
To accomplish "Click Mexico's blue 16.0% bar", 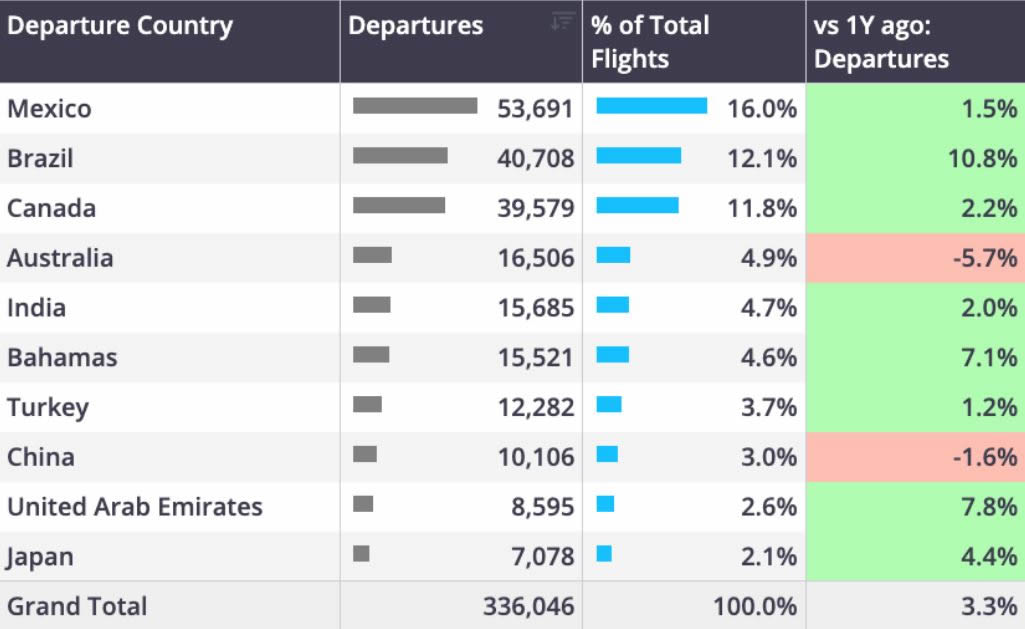I will click(x=652, y=106).
